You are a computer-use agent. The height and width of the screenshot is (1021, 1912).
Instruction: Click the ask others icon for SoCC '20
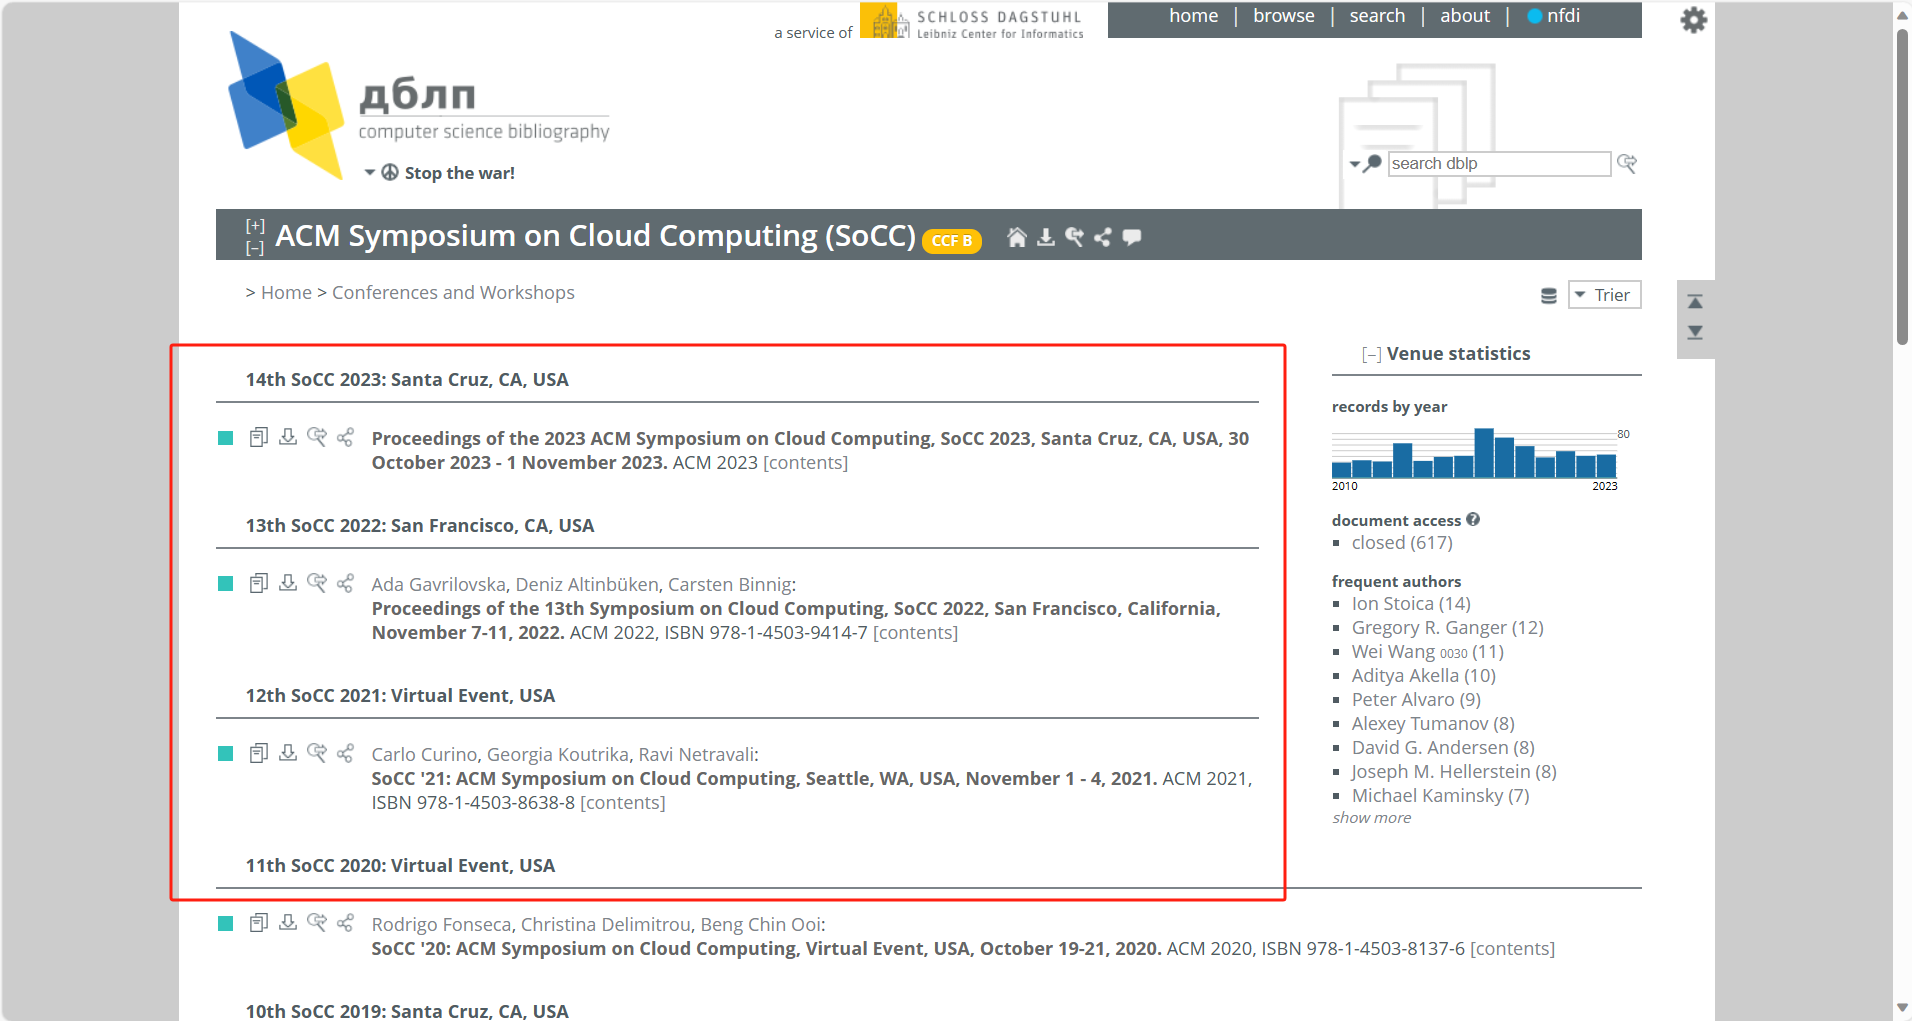click(317, 923)
